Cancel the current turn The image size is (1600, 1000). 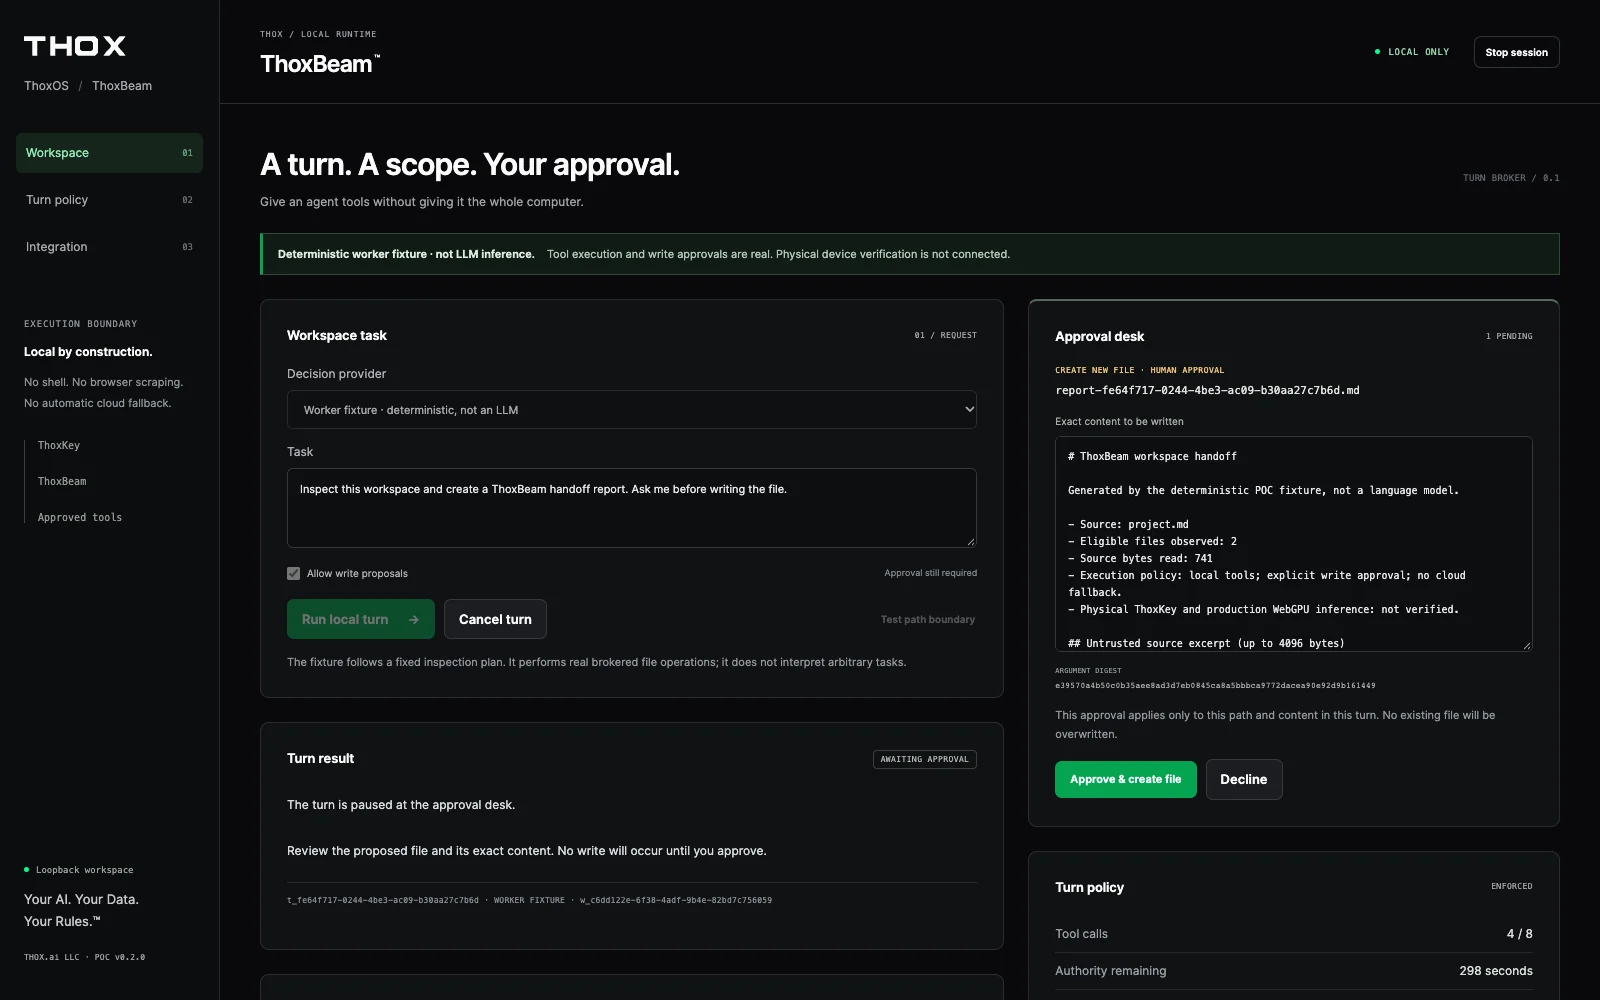(x=495, y=619)
